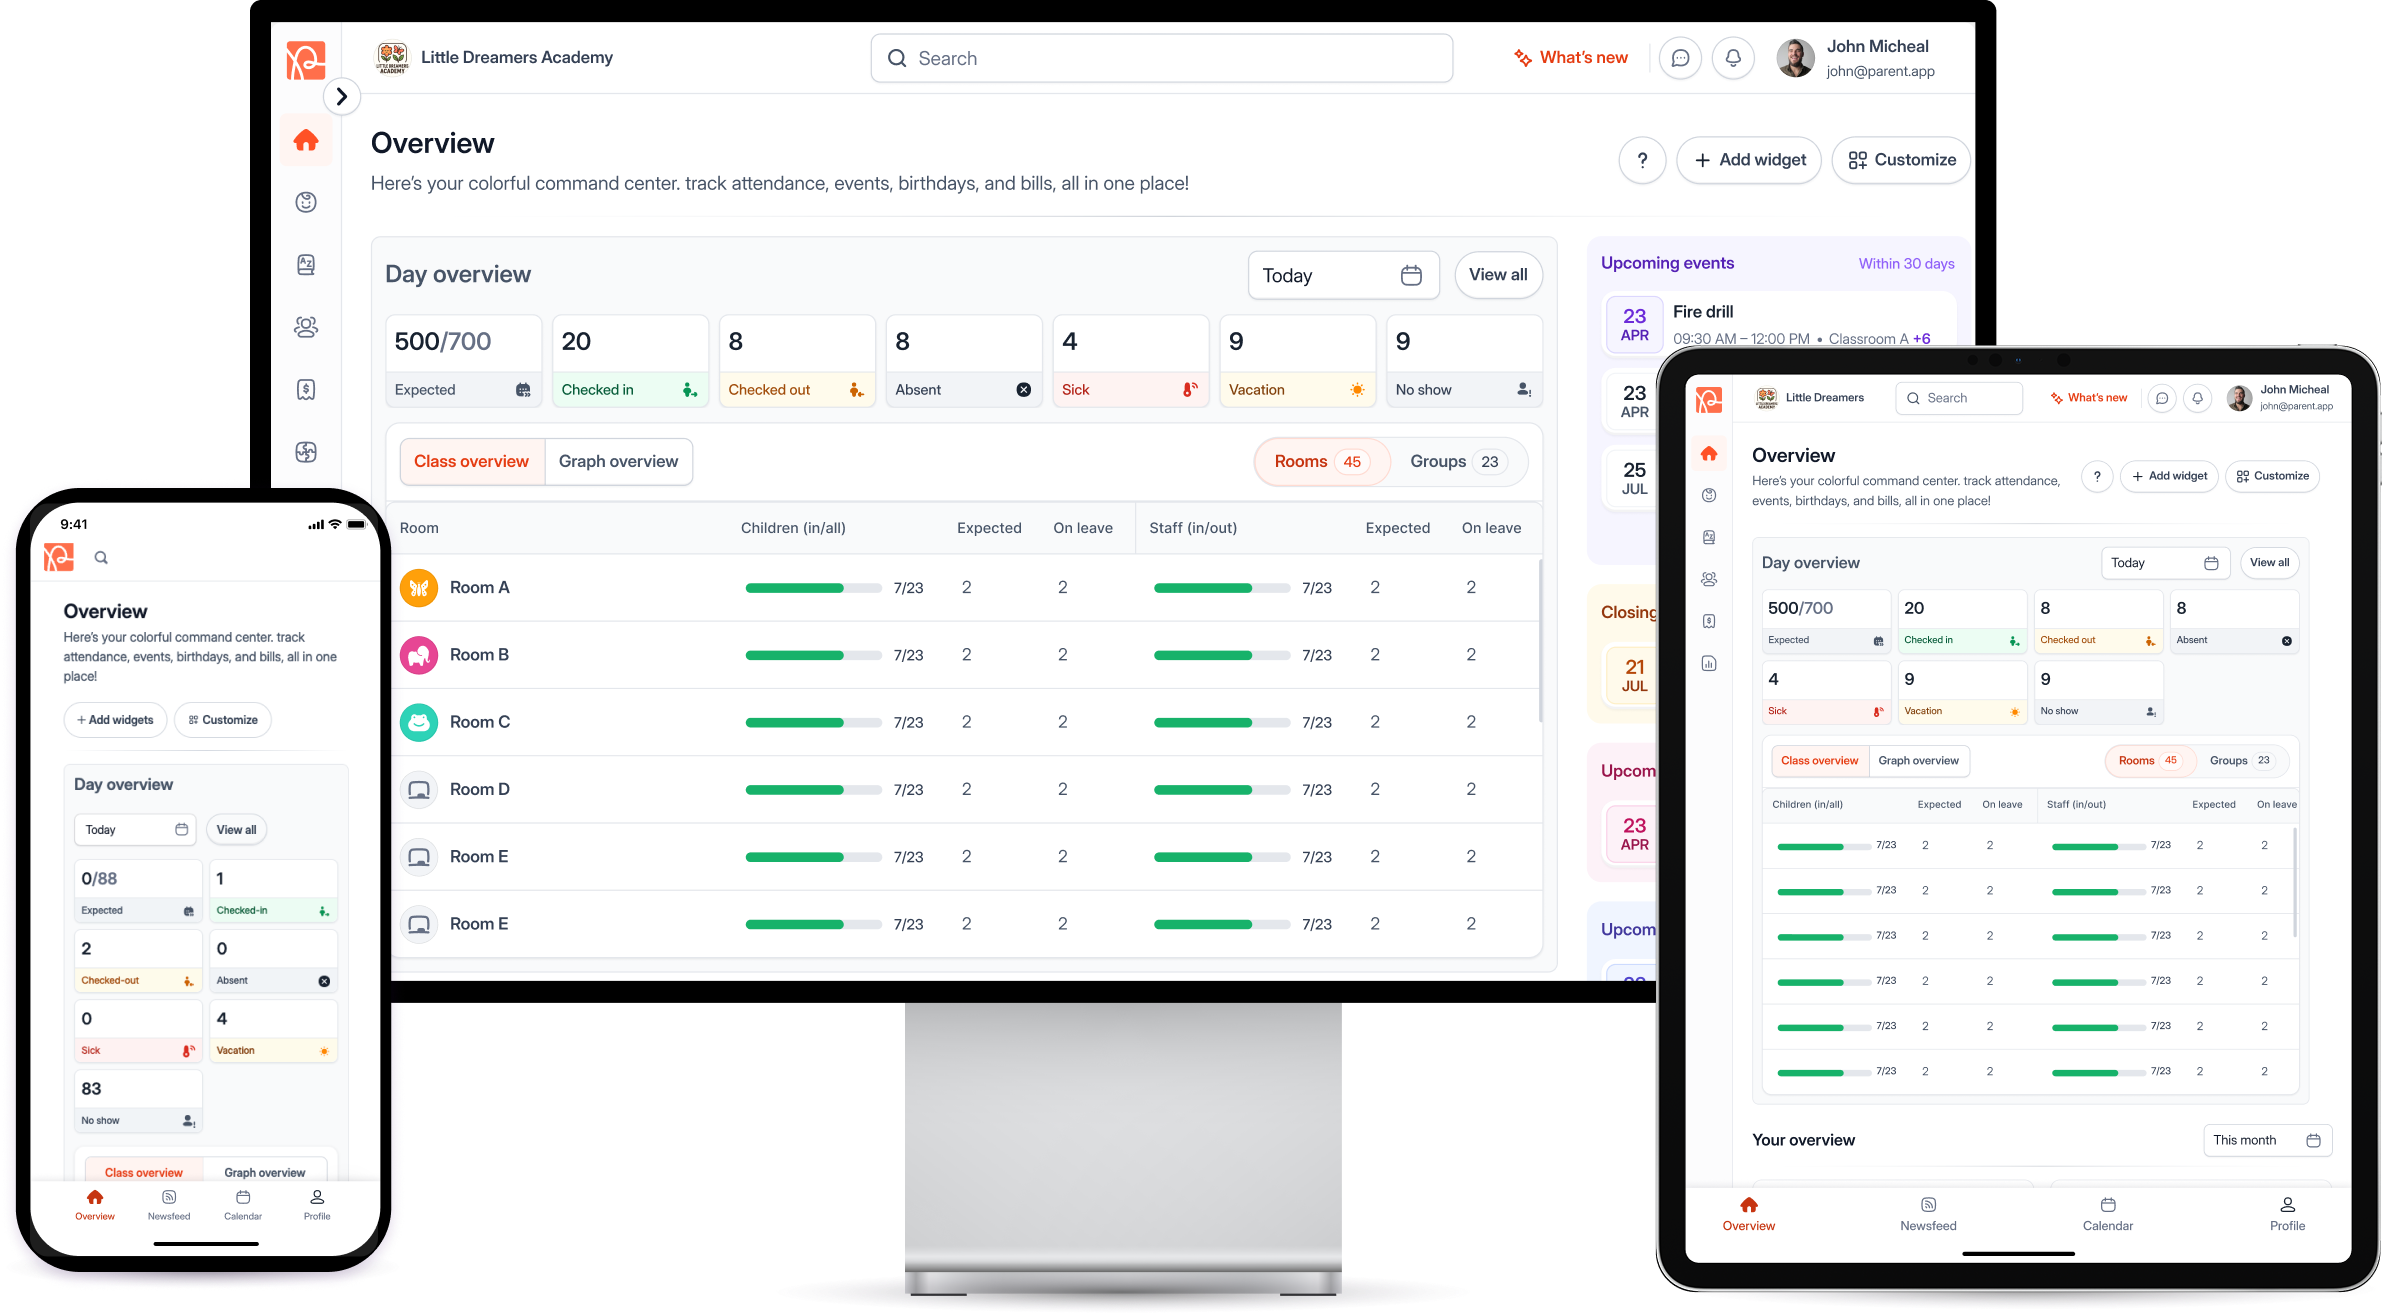The image size is (2382, 1313).
Task: Click the chat bubble icon in the header
Action: 1680,58
